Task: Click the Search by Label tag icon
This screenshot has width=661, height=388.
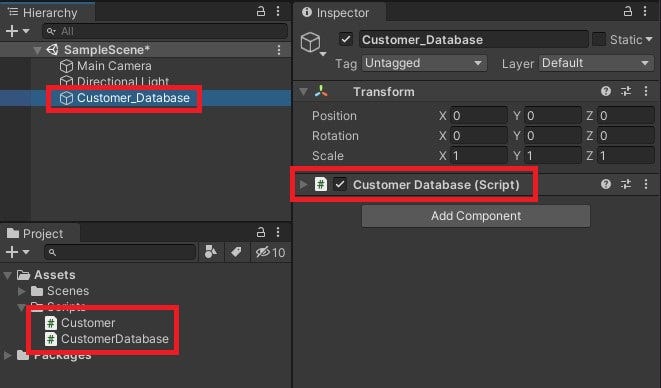Action: (236, 252)
